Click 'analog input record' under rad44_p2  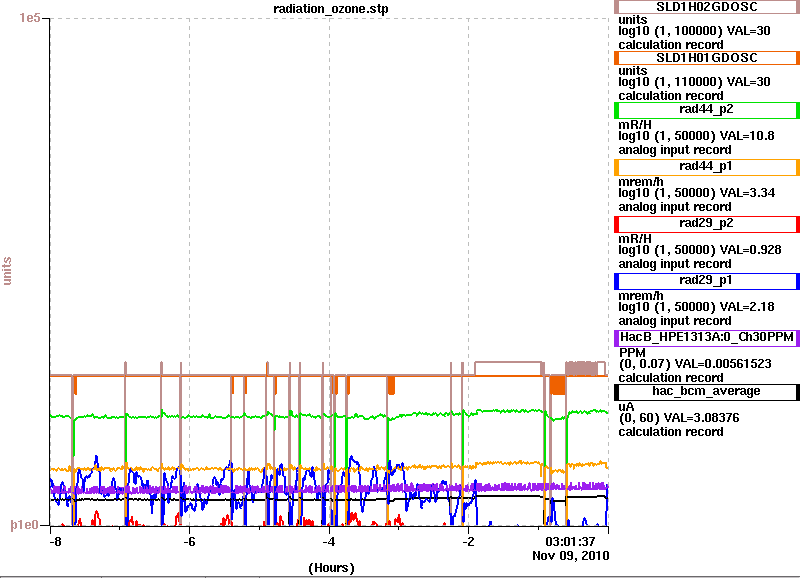(674, 150)
